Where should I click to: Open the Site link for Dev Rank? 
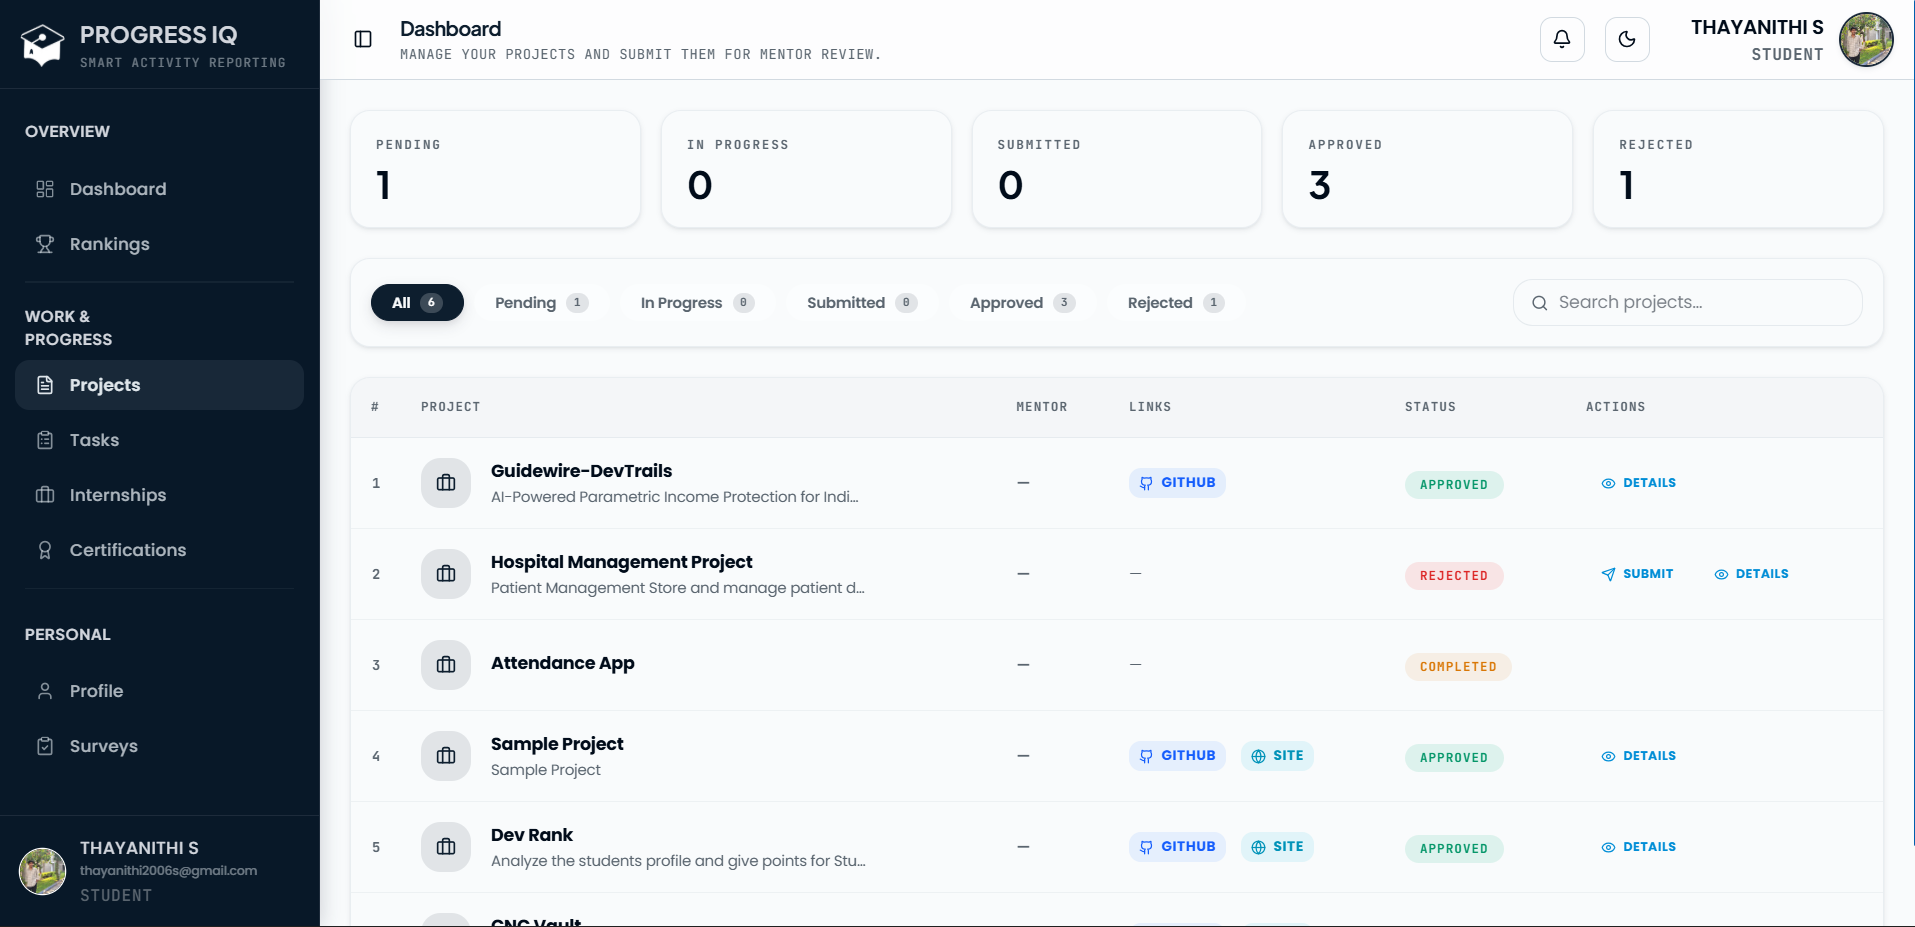click(x=1277, y=847)
